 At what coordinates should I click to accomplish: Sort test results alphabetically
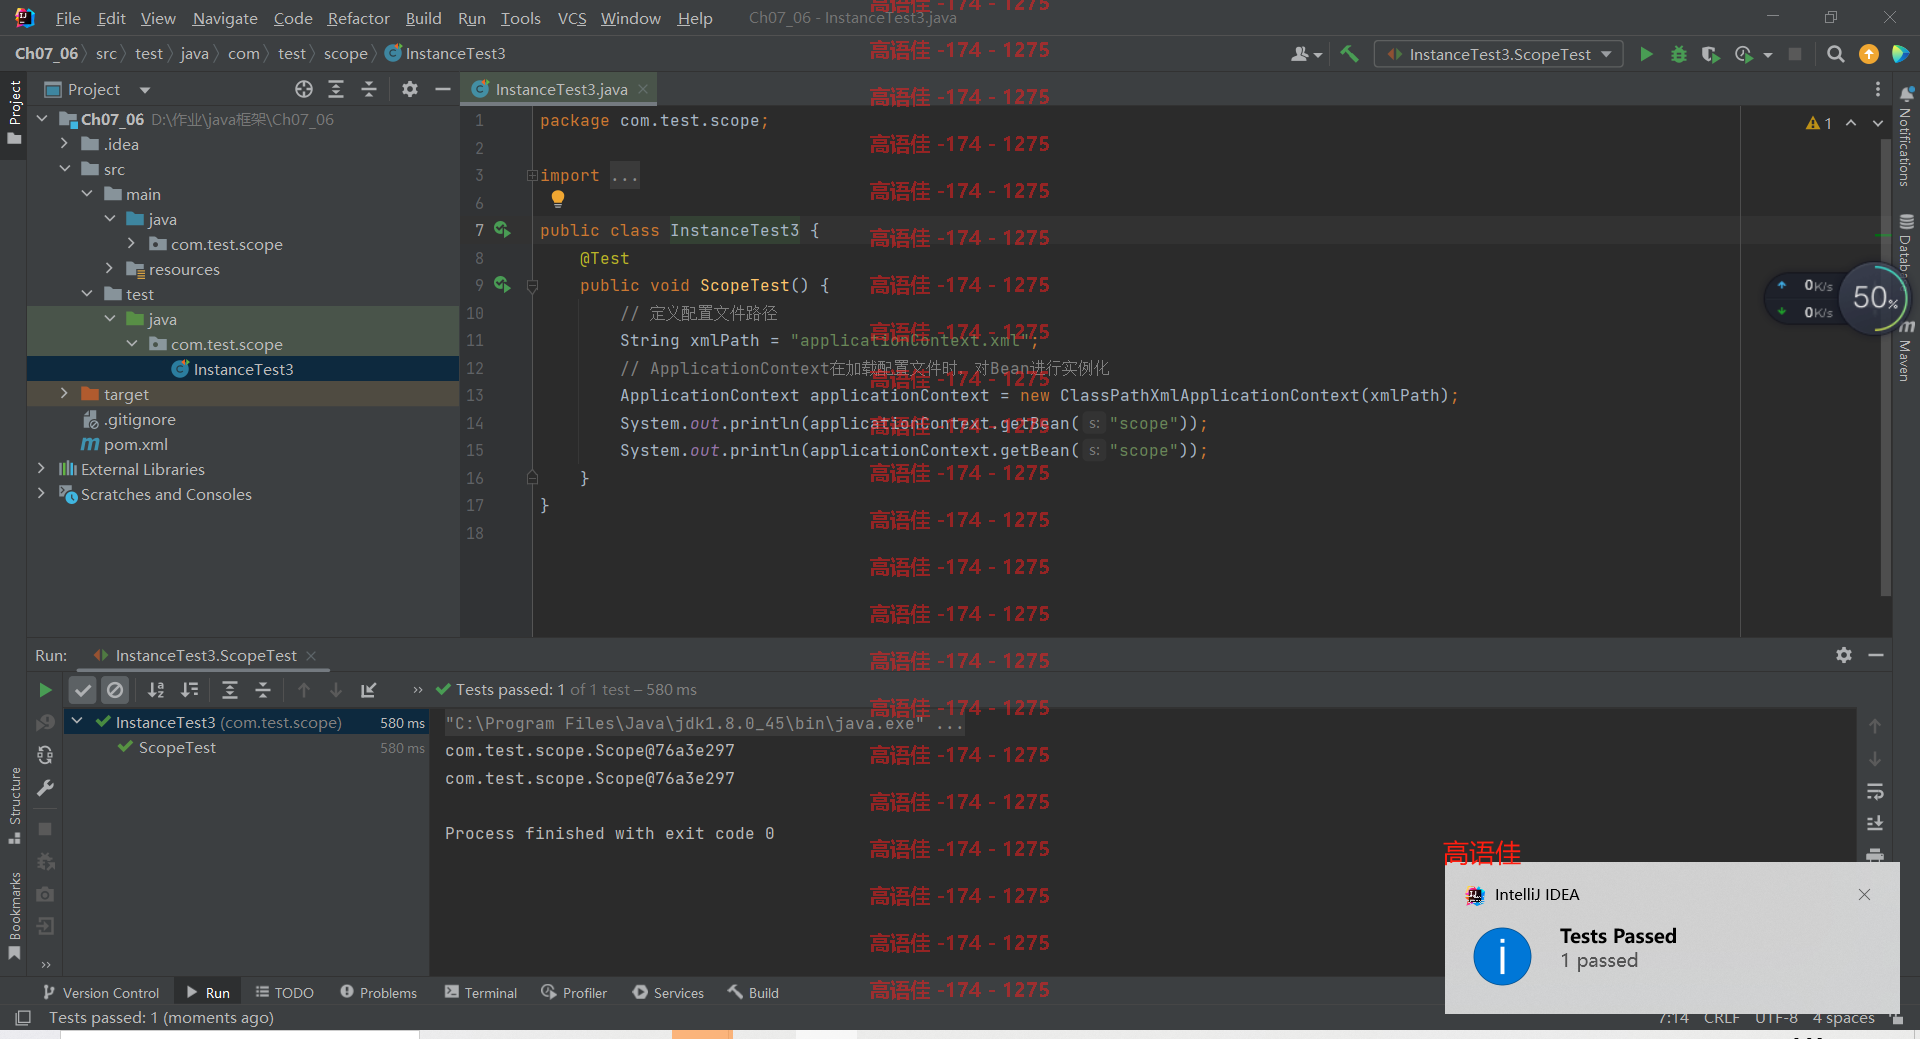point(156,690)
